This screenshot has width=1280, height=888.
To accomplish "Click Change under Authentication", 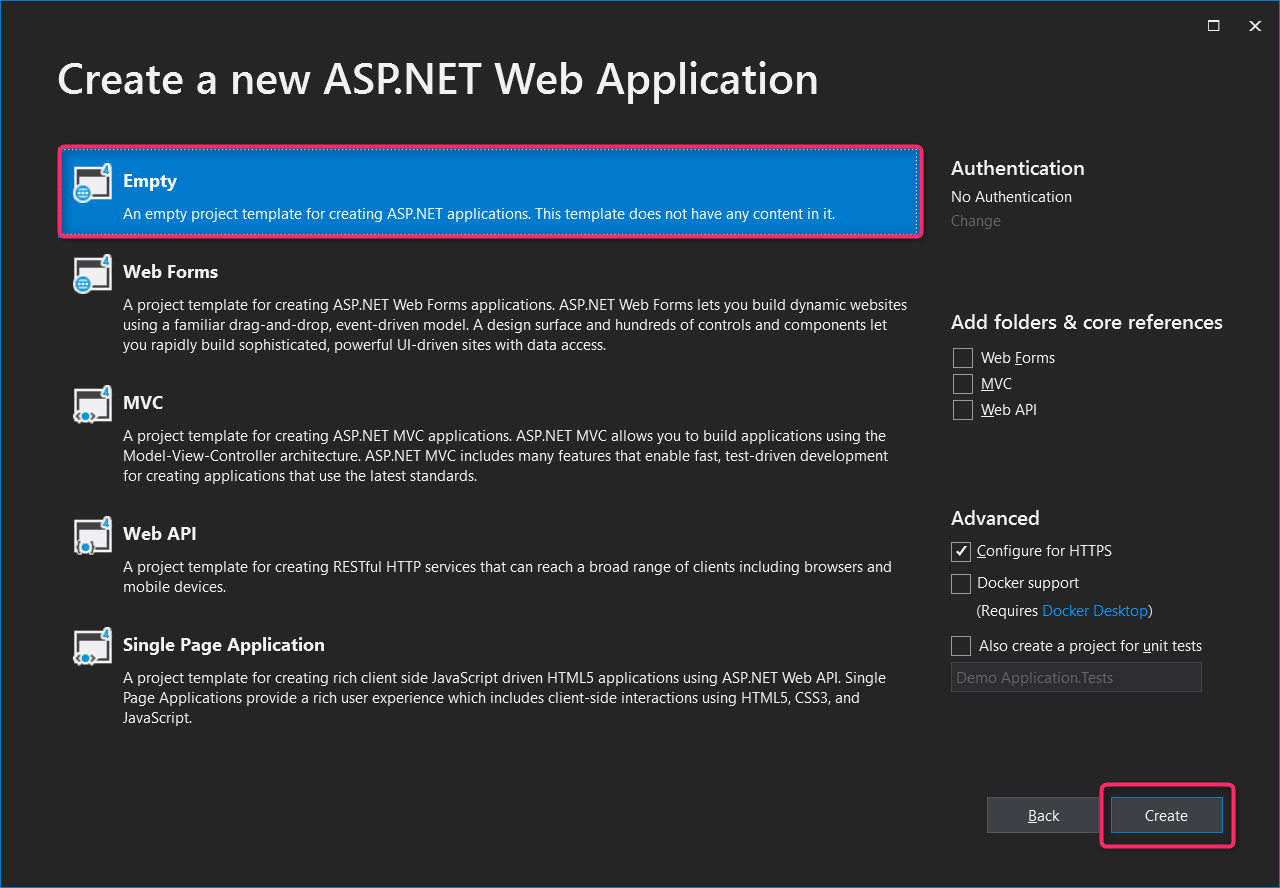I will pyautogui.click(x=976, y=221).
